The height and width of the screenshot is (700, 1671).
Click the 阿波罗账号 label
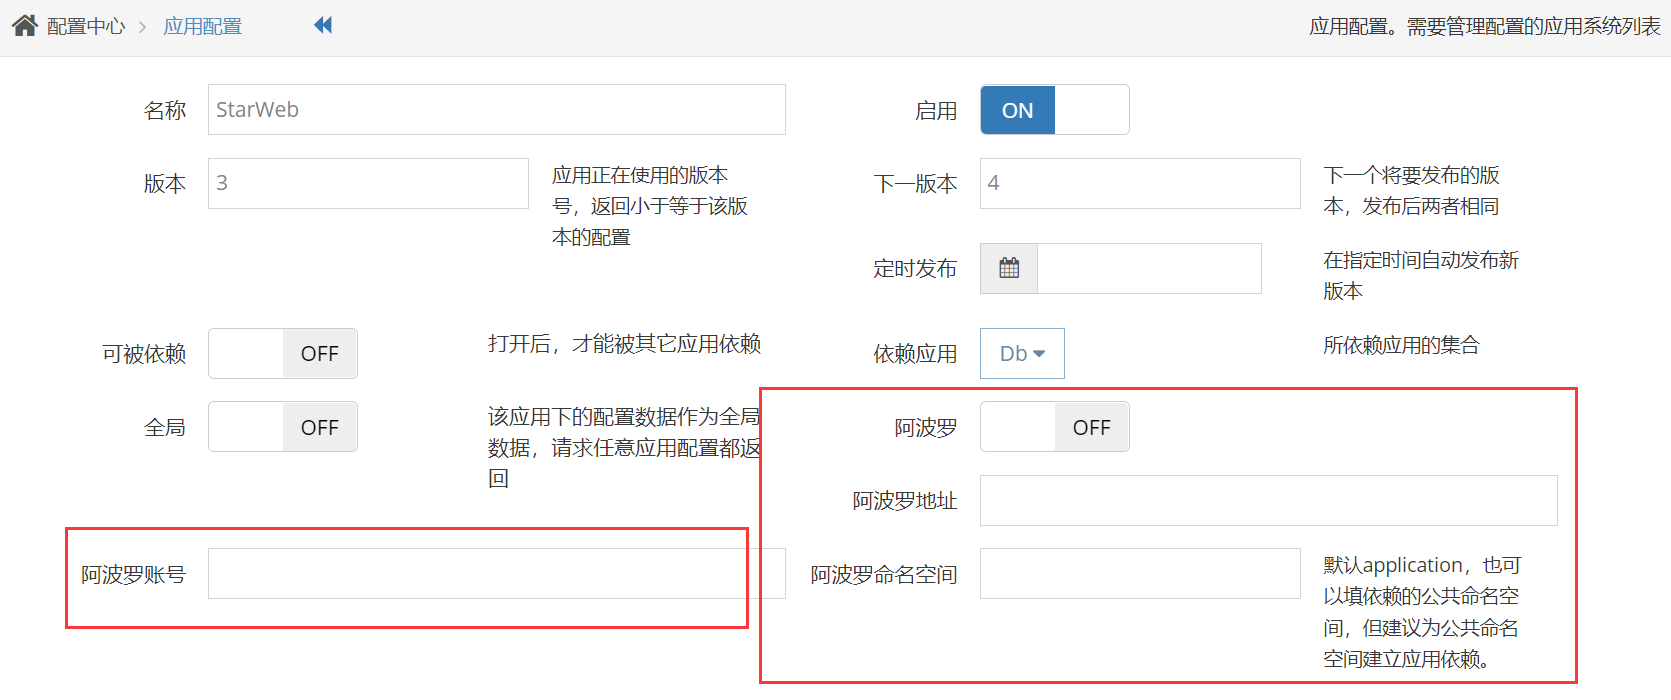[x=134, y=575]
